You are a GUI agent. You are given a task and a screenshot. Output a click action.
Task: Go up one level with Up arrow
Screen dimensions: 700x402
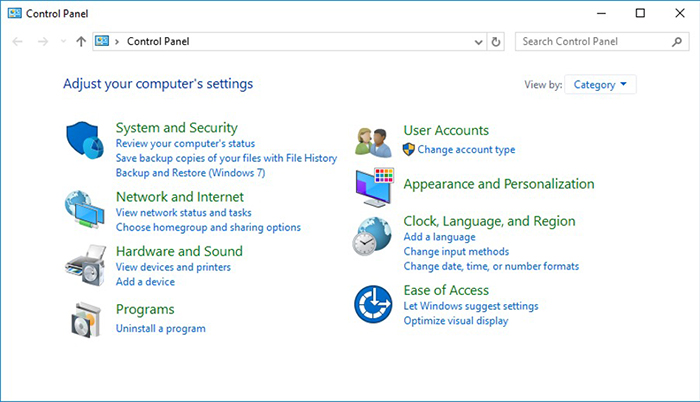pyautogui.click(x=81, y=42)
